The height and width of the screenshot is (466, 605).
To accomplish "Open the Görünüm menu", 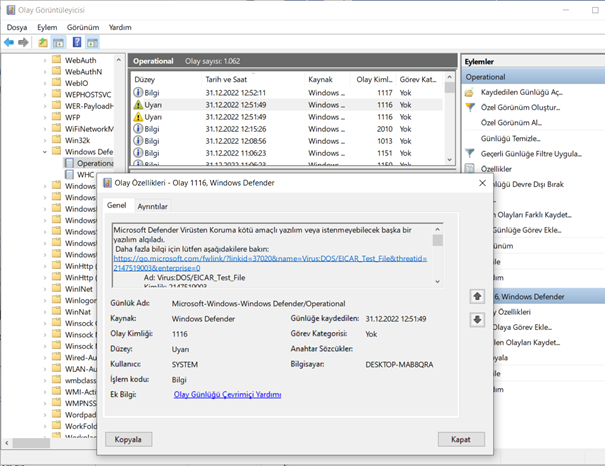I will (83, 27).
